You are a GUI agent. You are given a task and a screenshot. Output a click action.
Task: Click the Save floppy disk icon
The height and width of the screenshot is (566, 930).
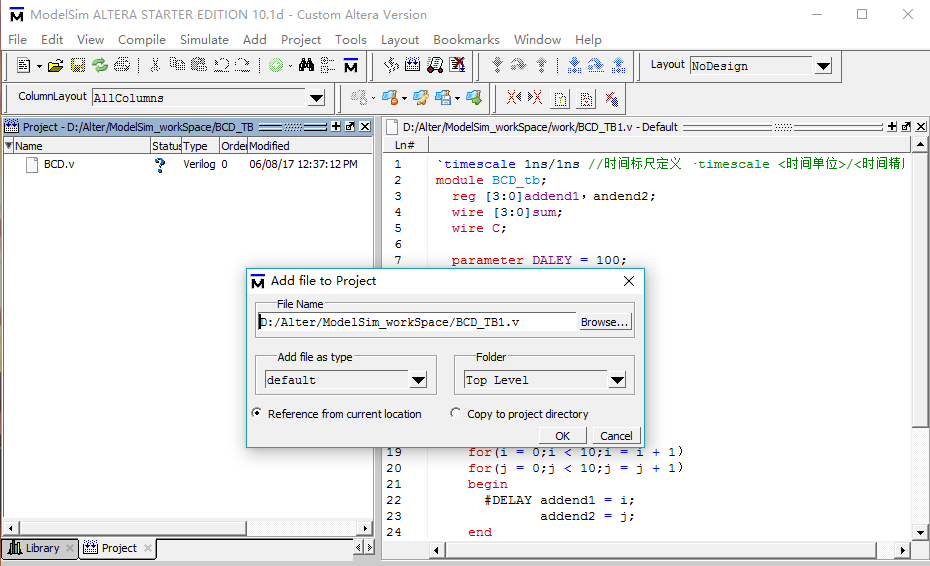click(78, 65)
